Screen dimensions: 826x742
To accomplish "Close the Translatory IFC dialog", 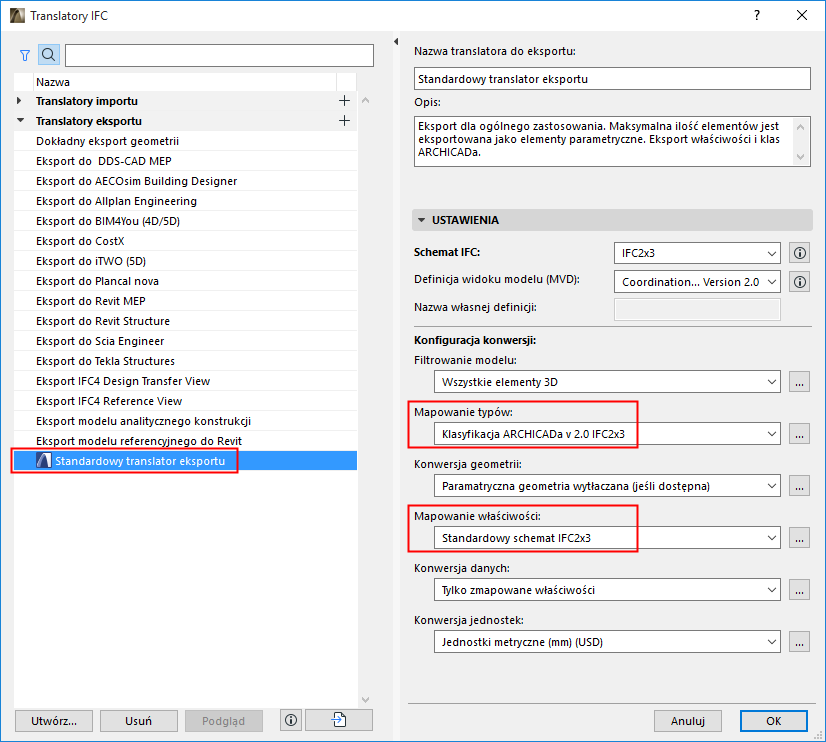I will click(x=802, y=15).
